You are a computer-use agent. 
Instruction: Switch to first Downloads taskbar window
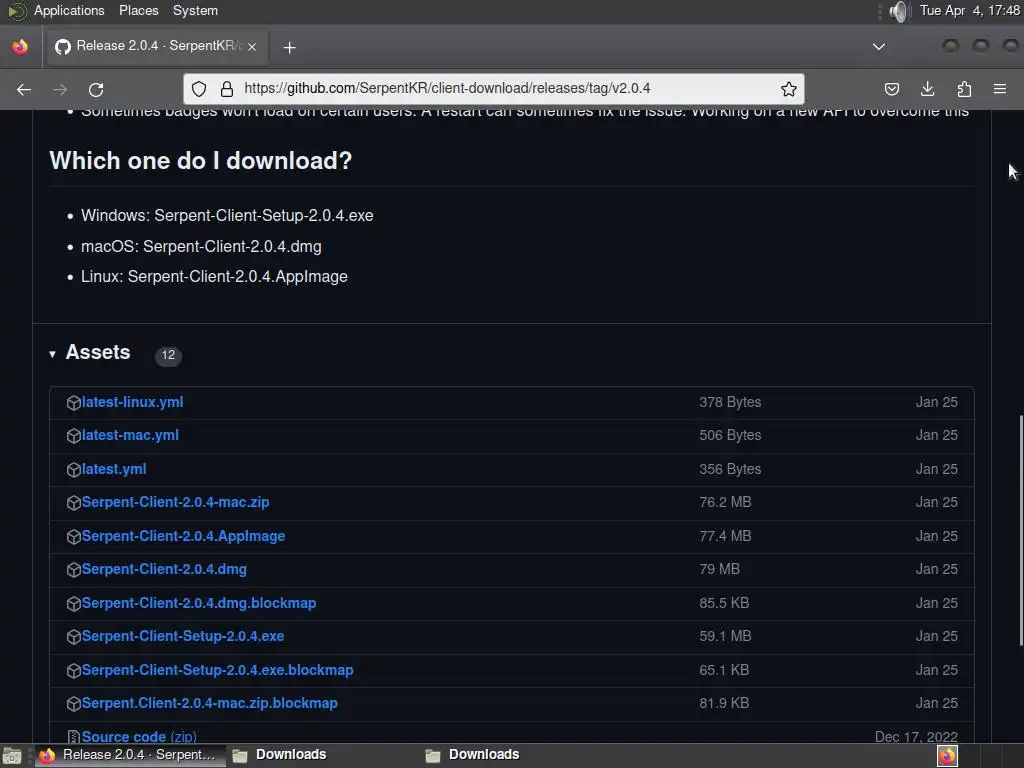[x=281, y=756]
